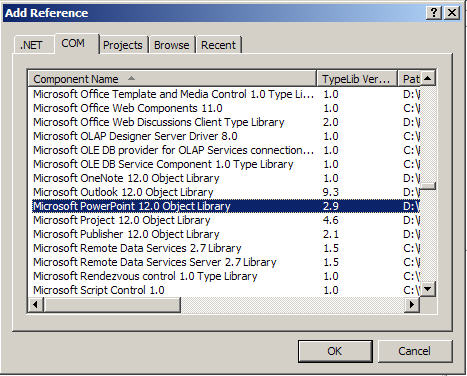Click version 2.9 in the PowerPoint row

click(331, 206)
